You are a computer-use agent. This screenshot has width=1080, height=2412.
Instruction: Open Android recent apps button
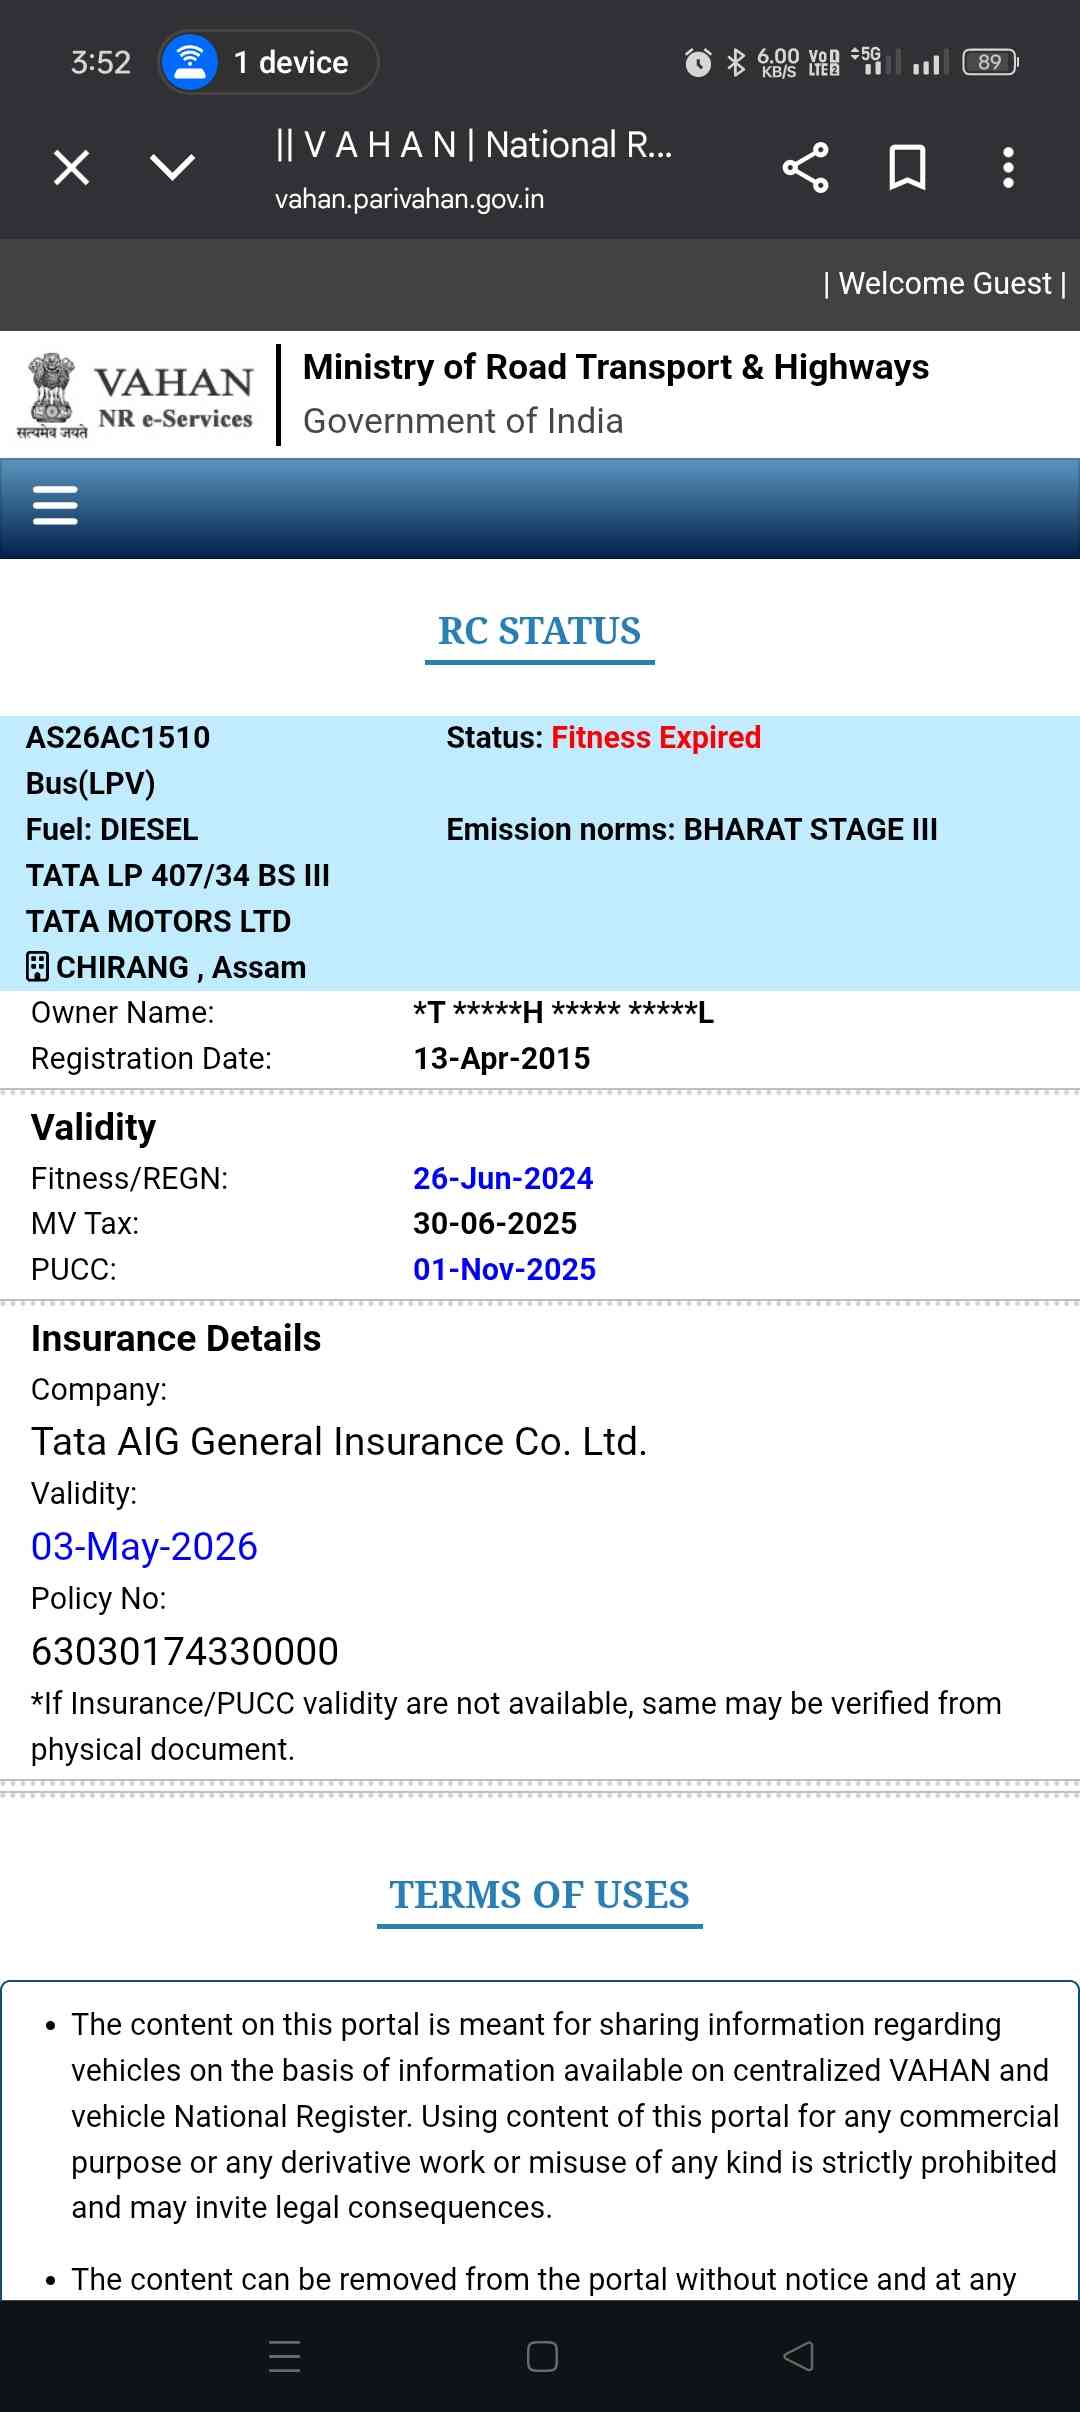285,2356
